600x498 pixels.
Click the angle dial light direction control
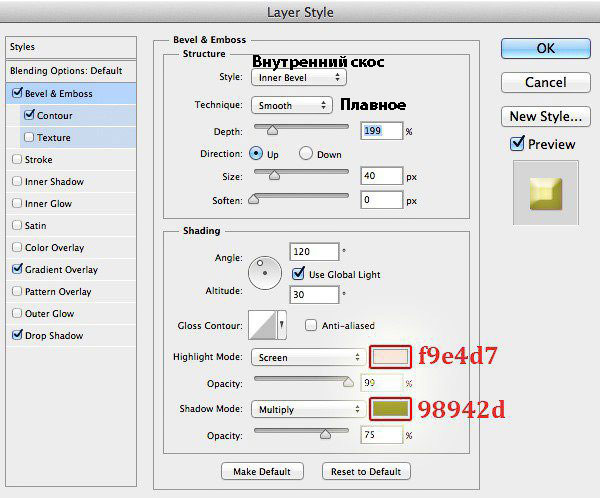click(x=265, y=273)
